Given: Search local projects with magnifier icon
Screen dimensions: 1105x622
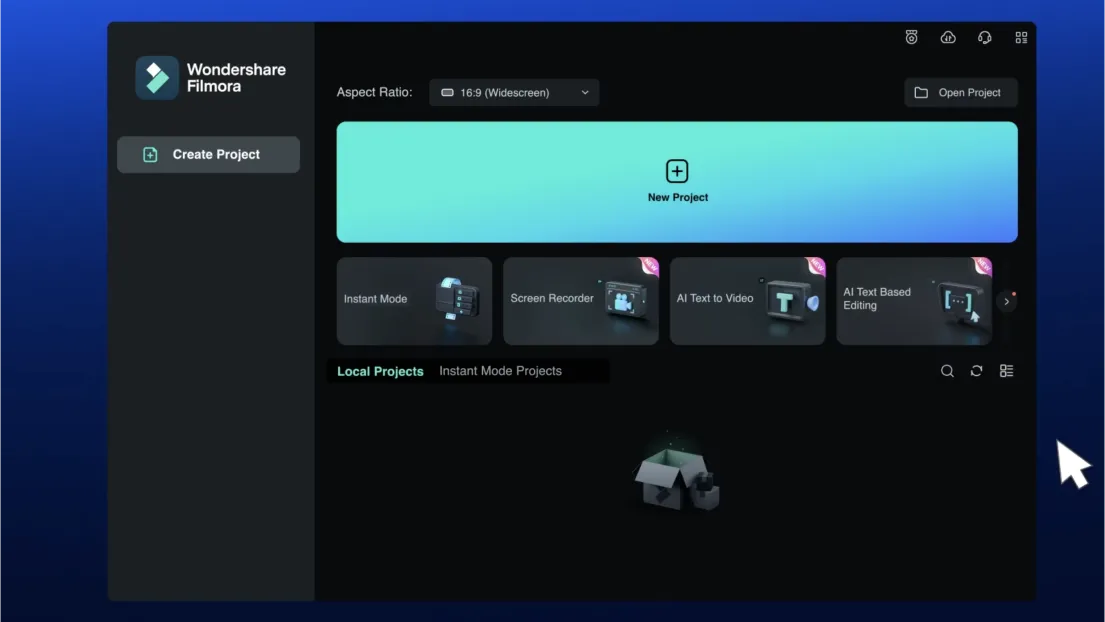Looking at the screenshot, I should [x=947, y=371].
